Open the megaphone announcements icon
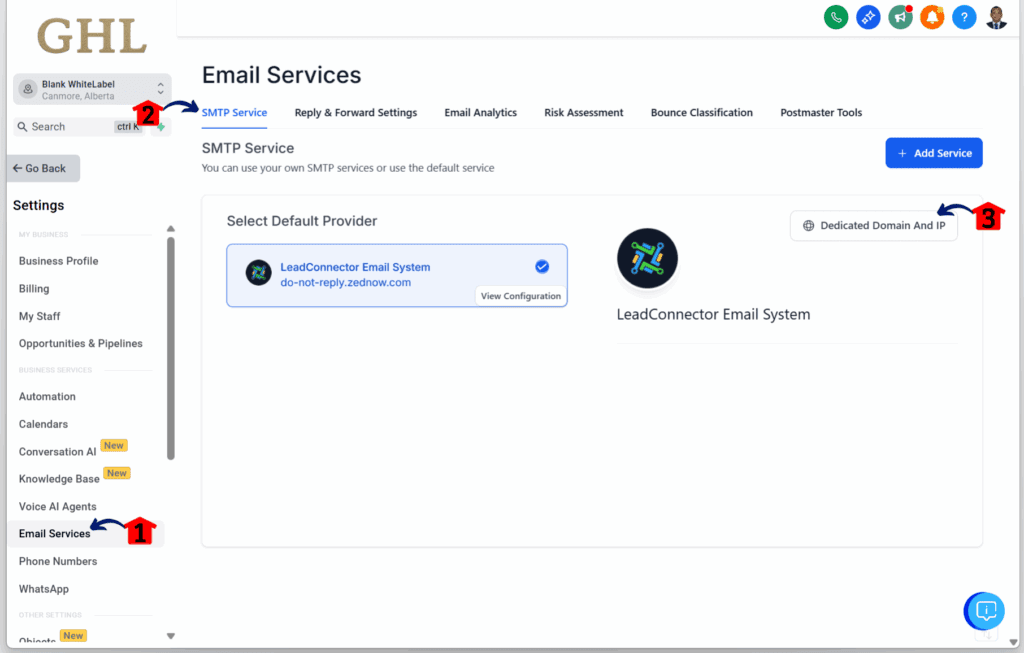This screenshot has height=653, width=1024. [900, 18]
